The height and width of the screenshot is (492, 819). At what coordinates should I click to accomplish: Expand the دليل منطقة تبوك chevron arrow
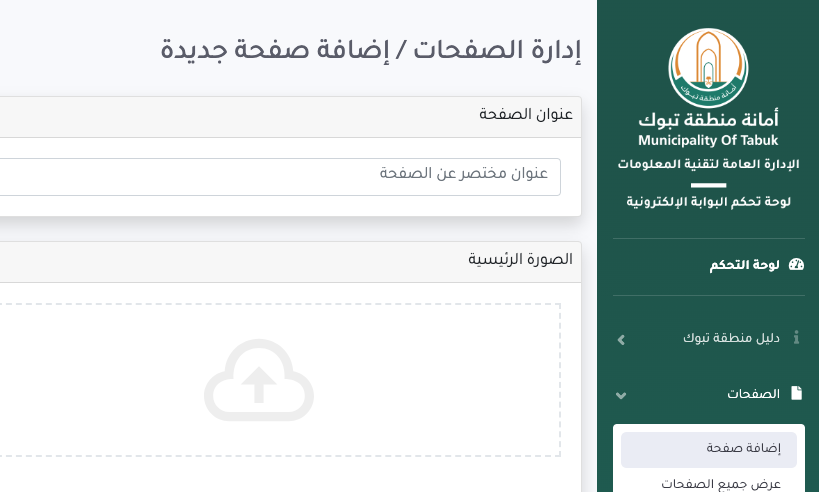click(621, 340)
